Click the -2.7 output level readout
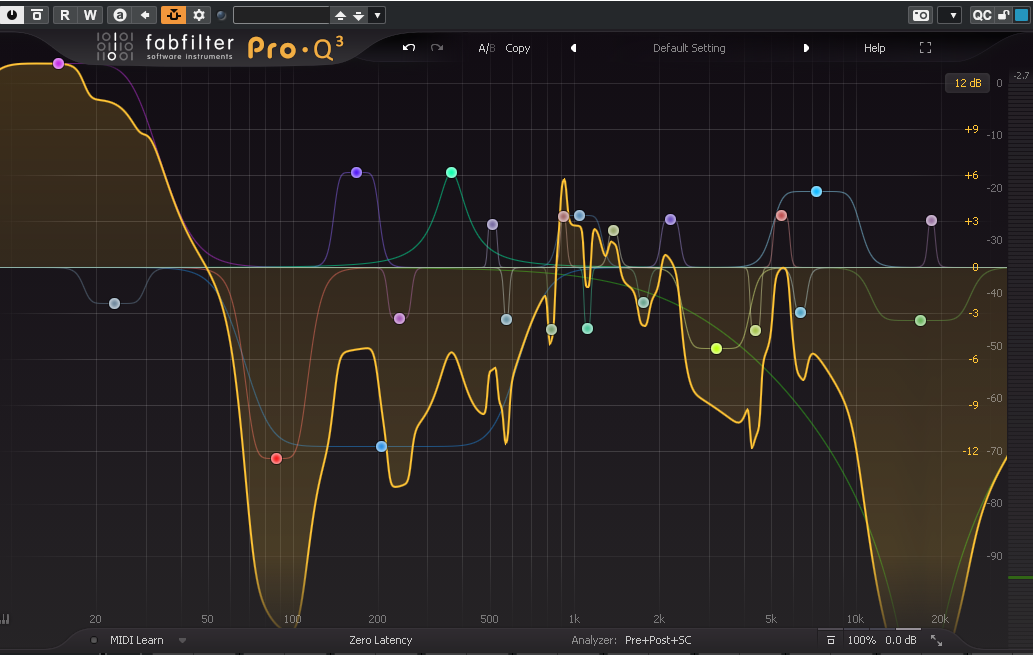The width and height of the screenshot is (1033, 655). point(1021,76)
